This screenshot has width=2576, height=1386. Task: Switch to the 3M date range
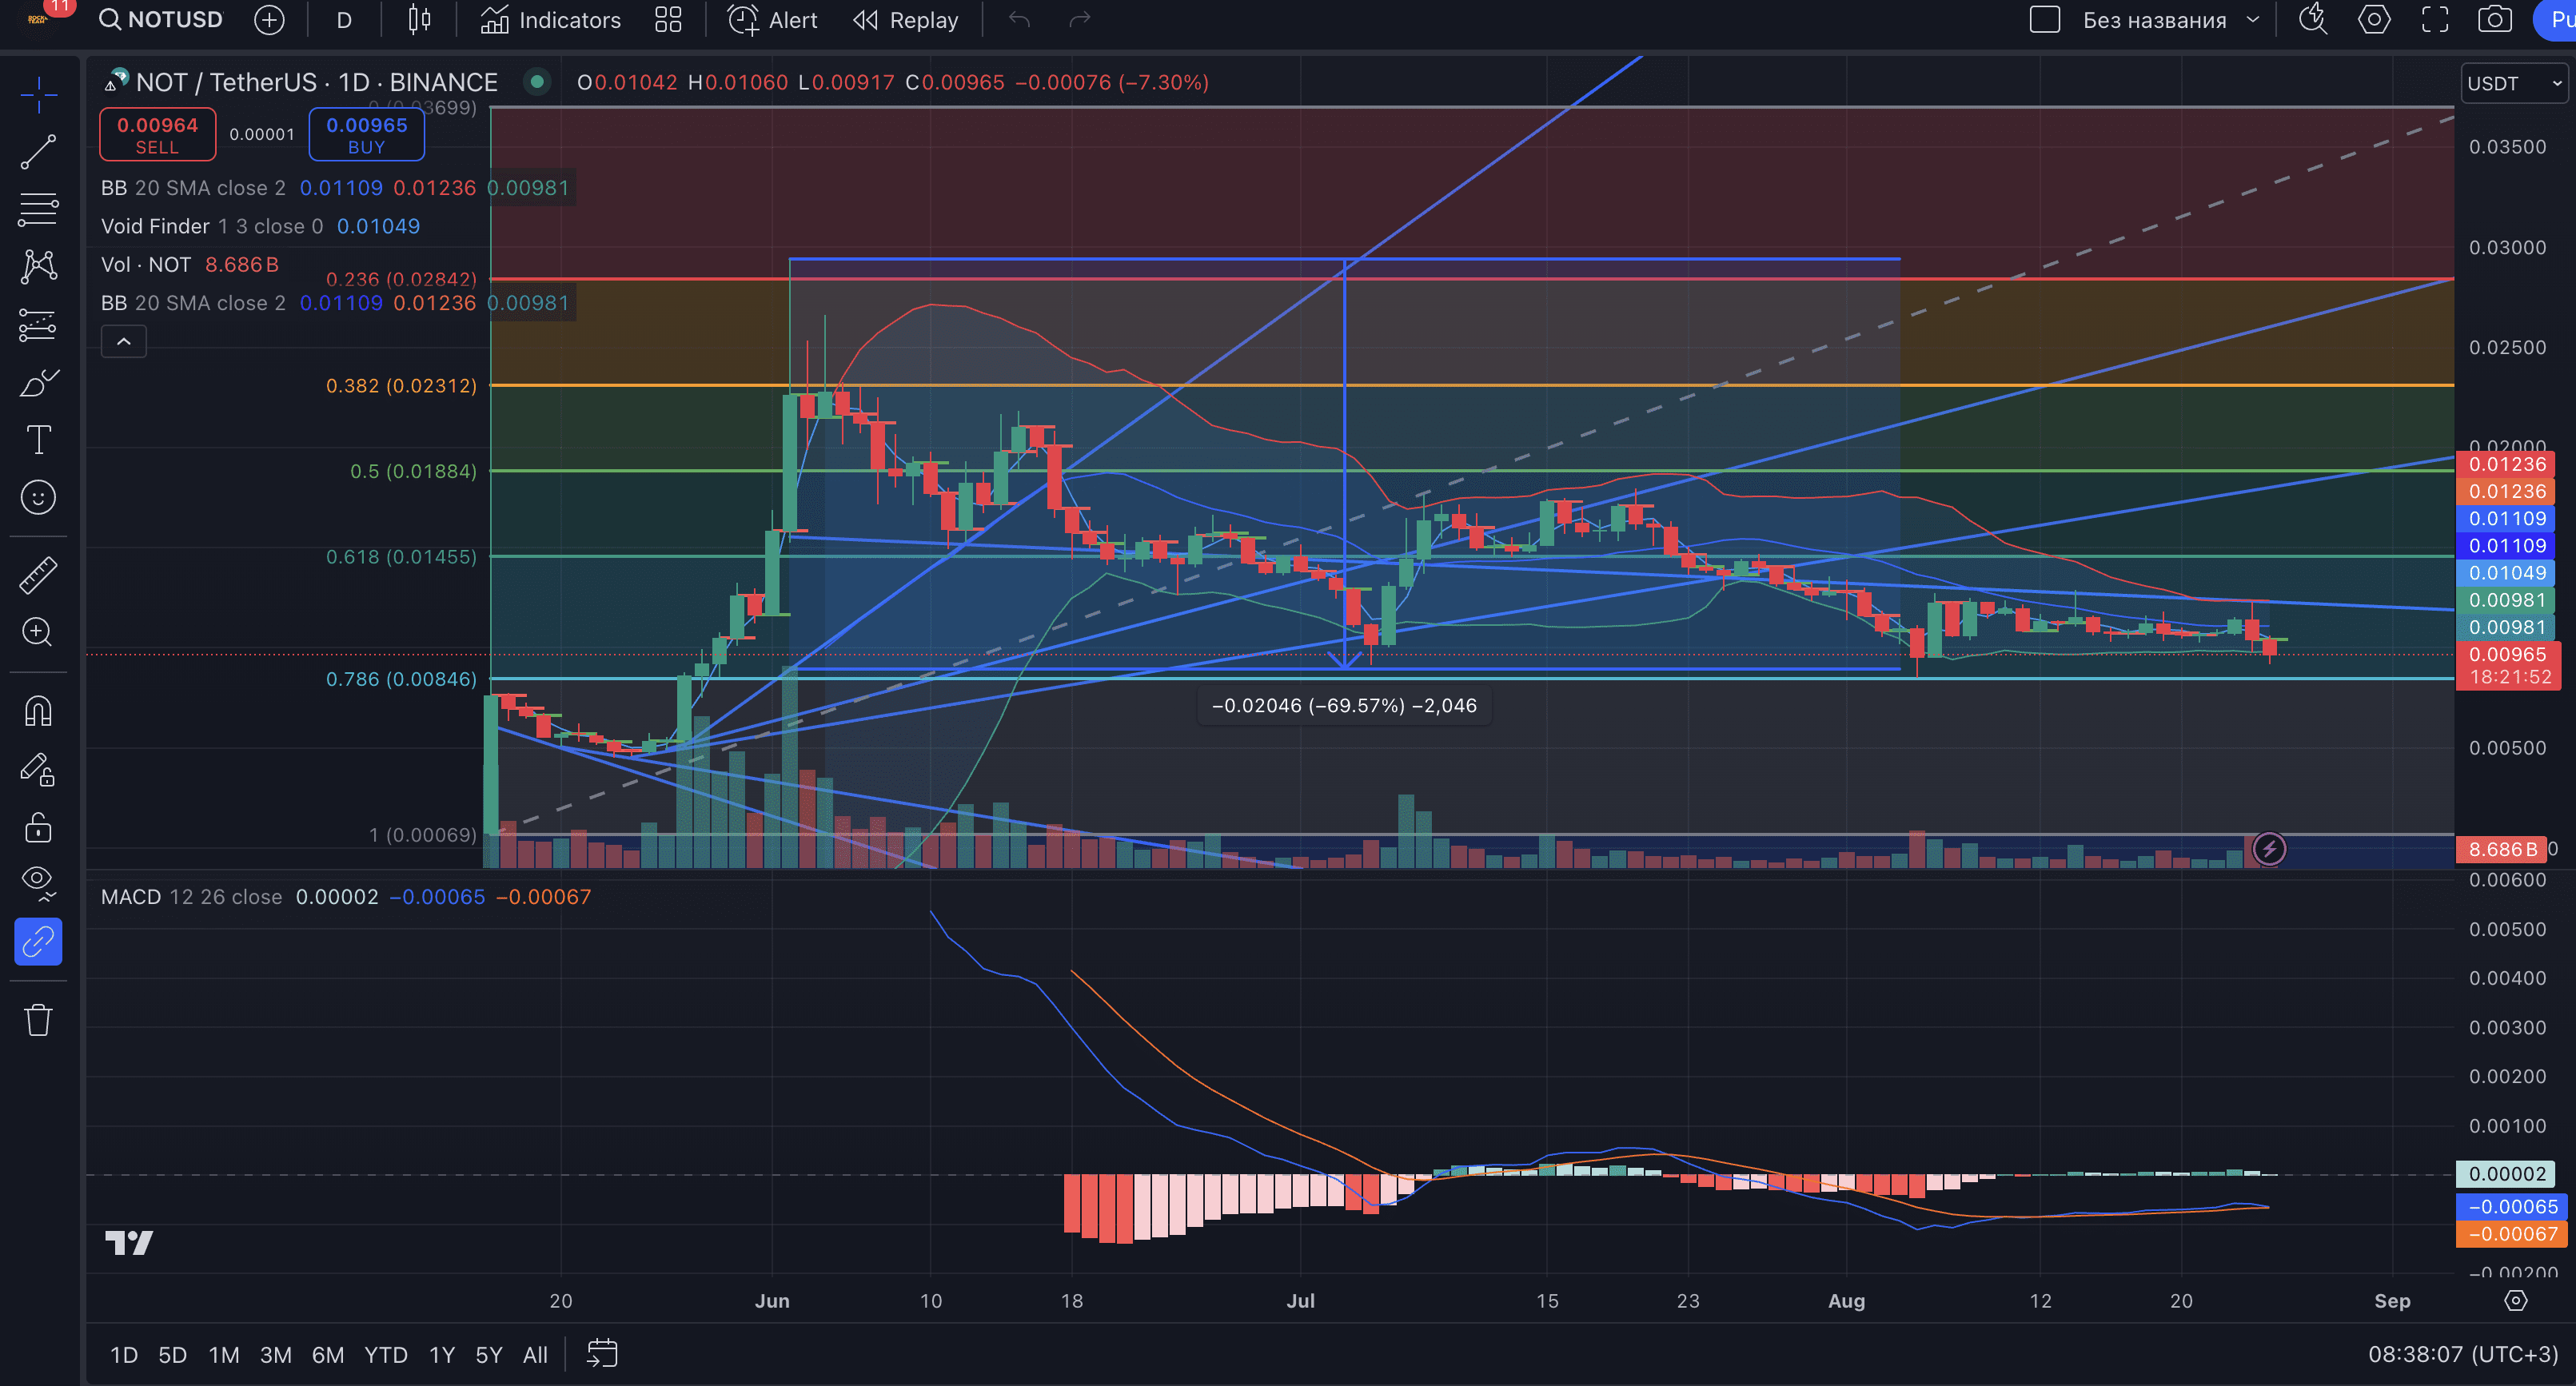[275, 1355]
